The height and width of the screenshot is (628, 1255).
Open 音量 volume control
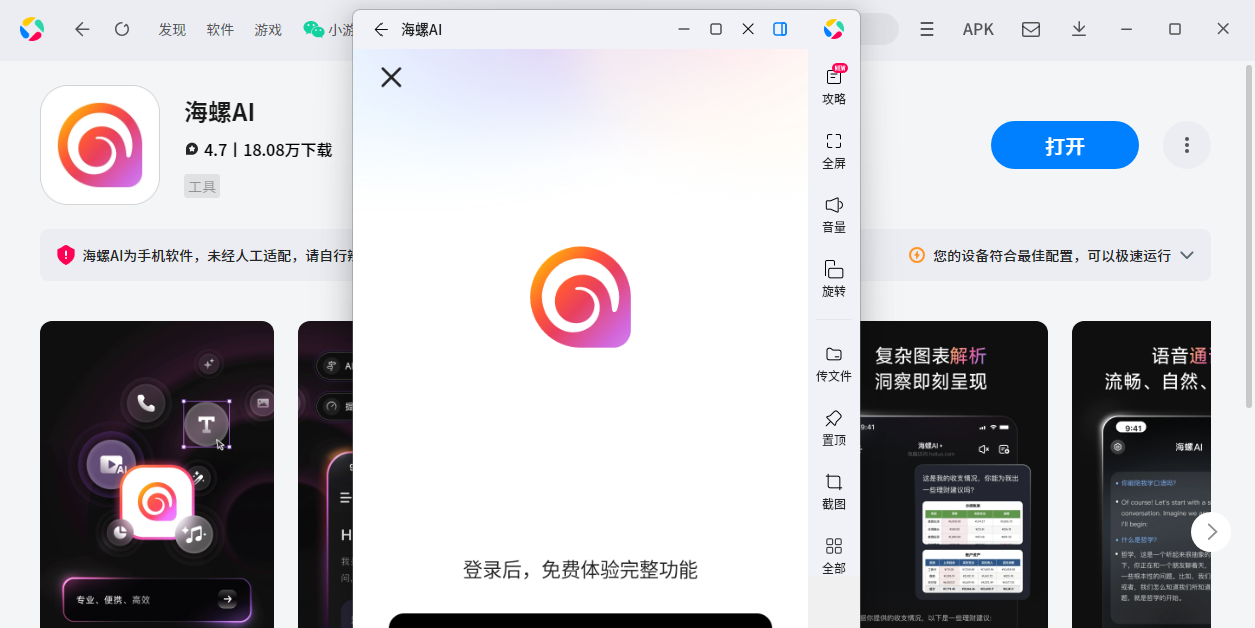click(834, 214)
